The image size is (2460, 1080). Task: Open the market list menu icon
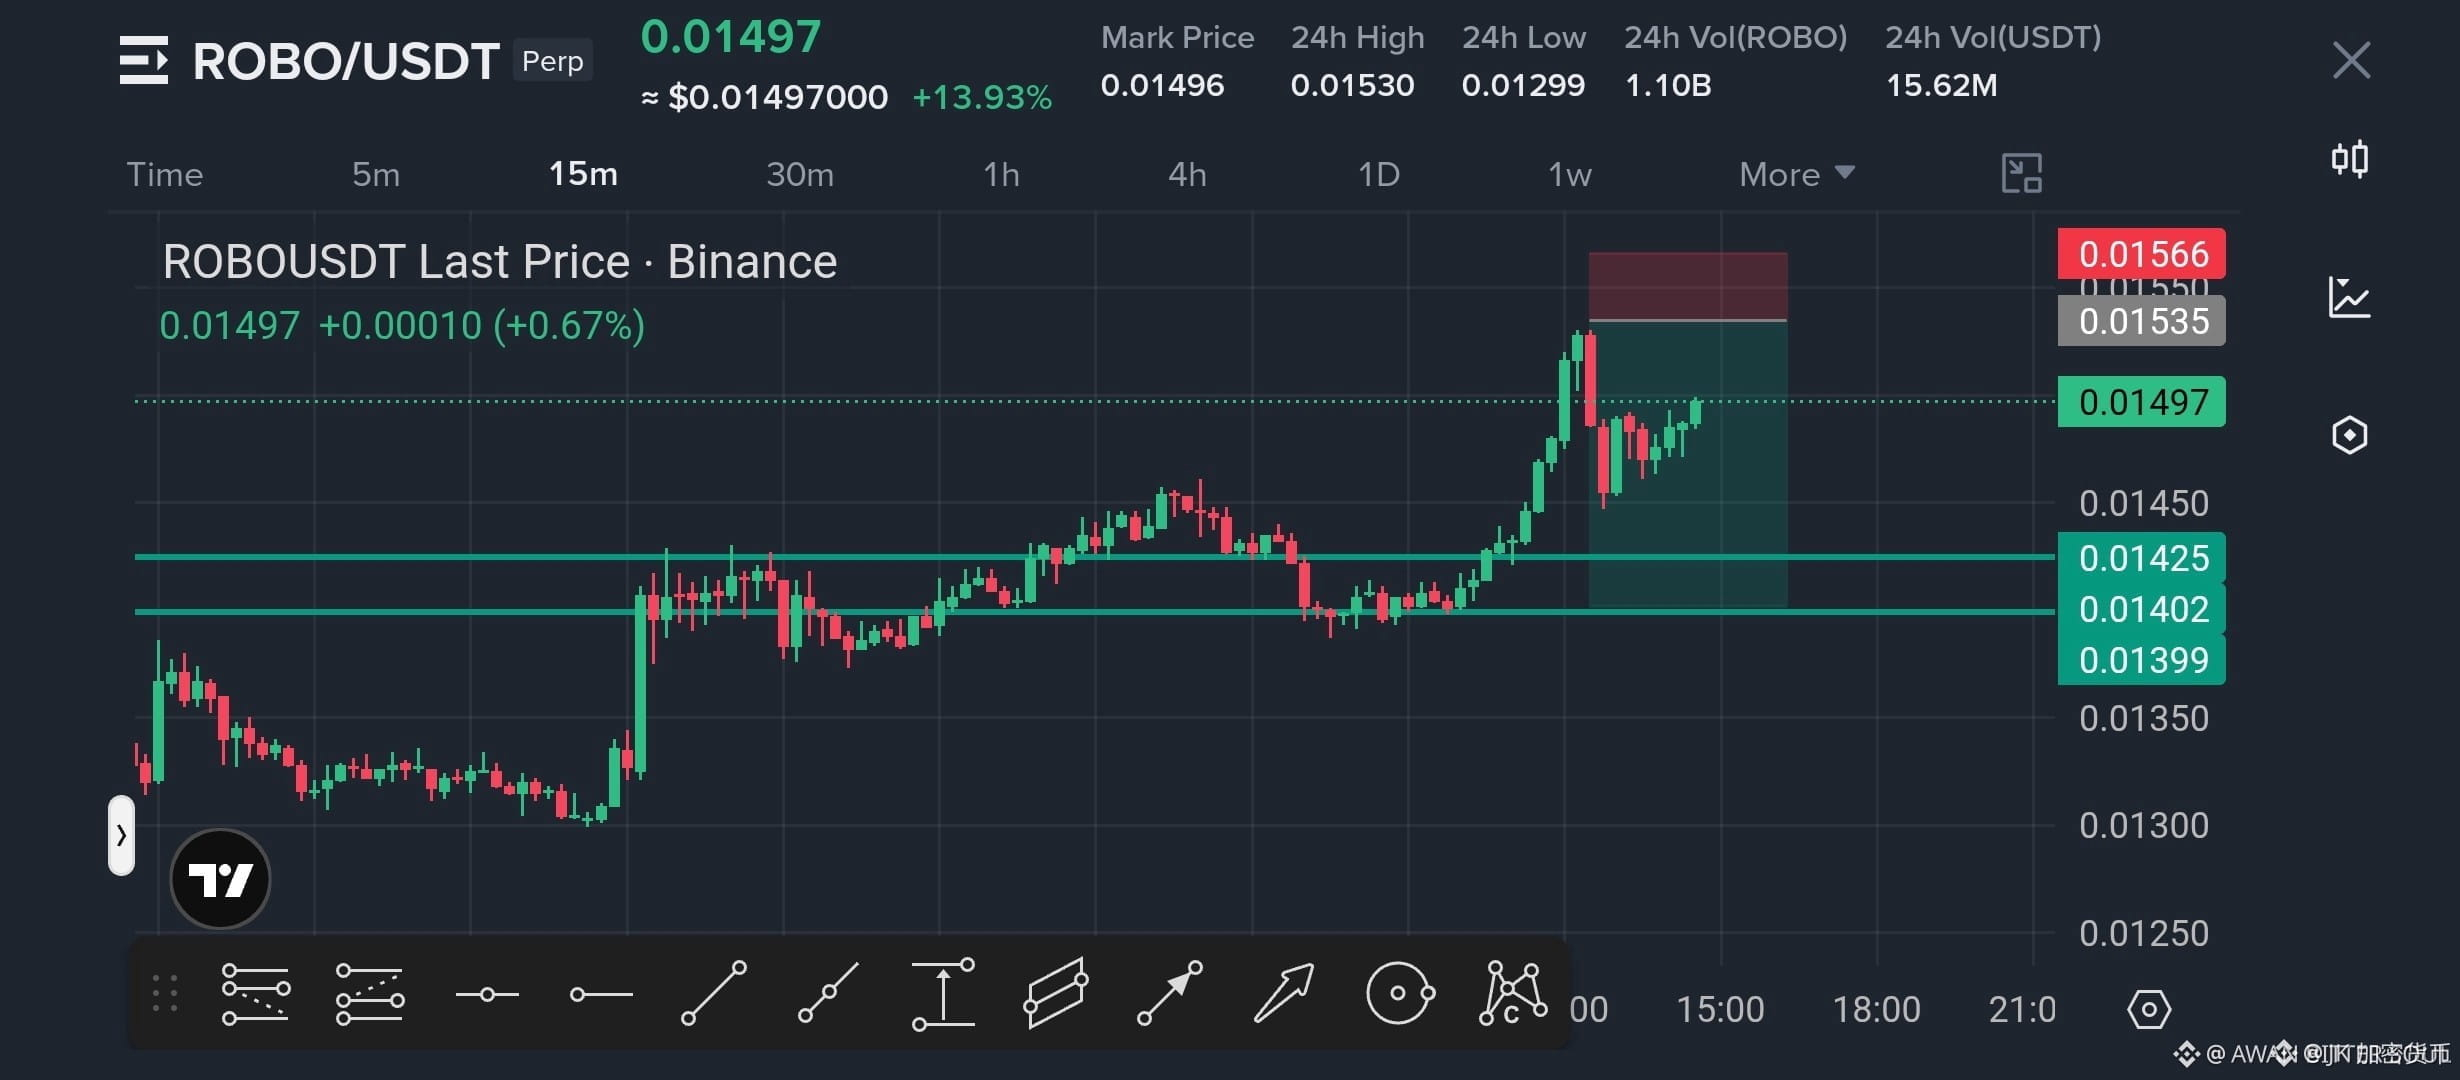point(144,60)
